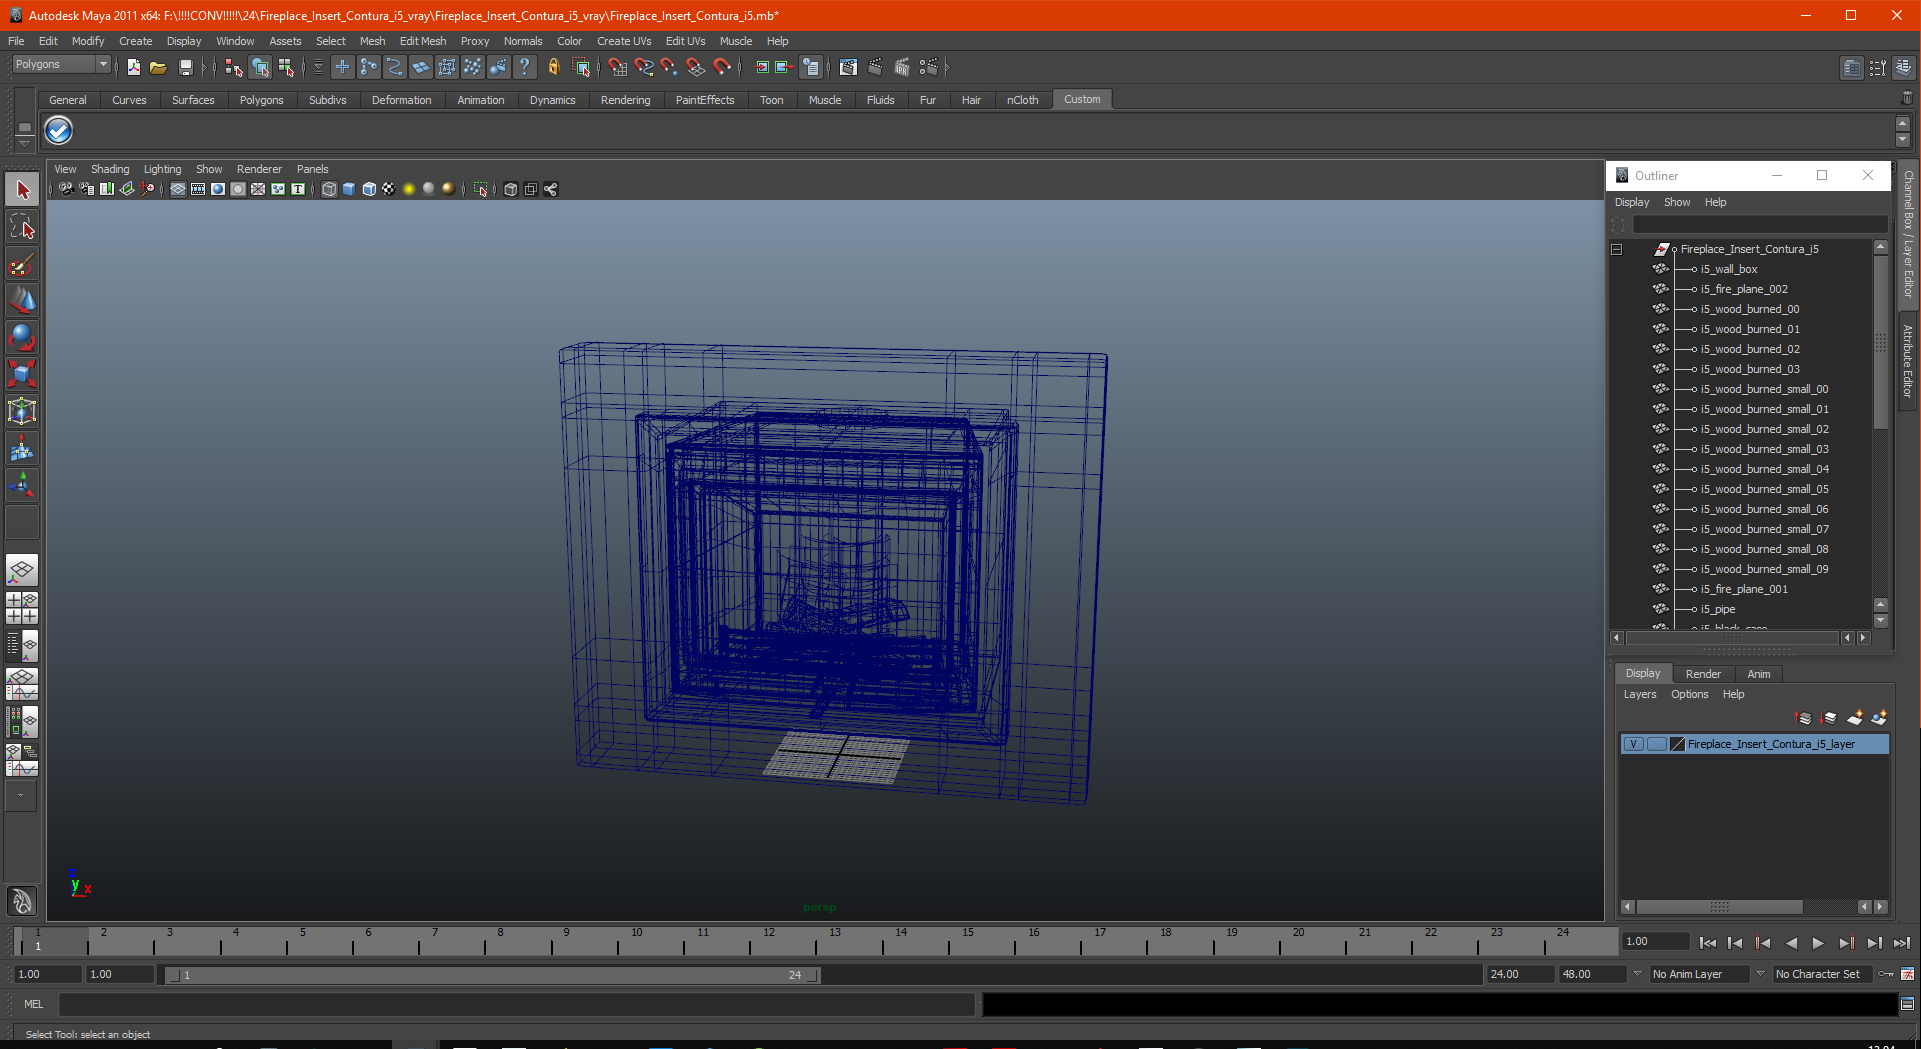This screenshot has height=1049, width=1921.
Task: Open the Create UVs menu
Action: 624,41
